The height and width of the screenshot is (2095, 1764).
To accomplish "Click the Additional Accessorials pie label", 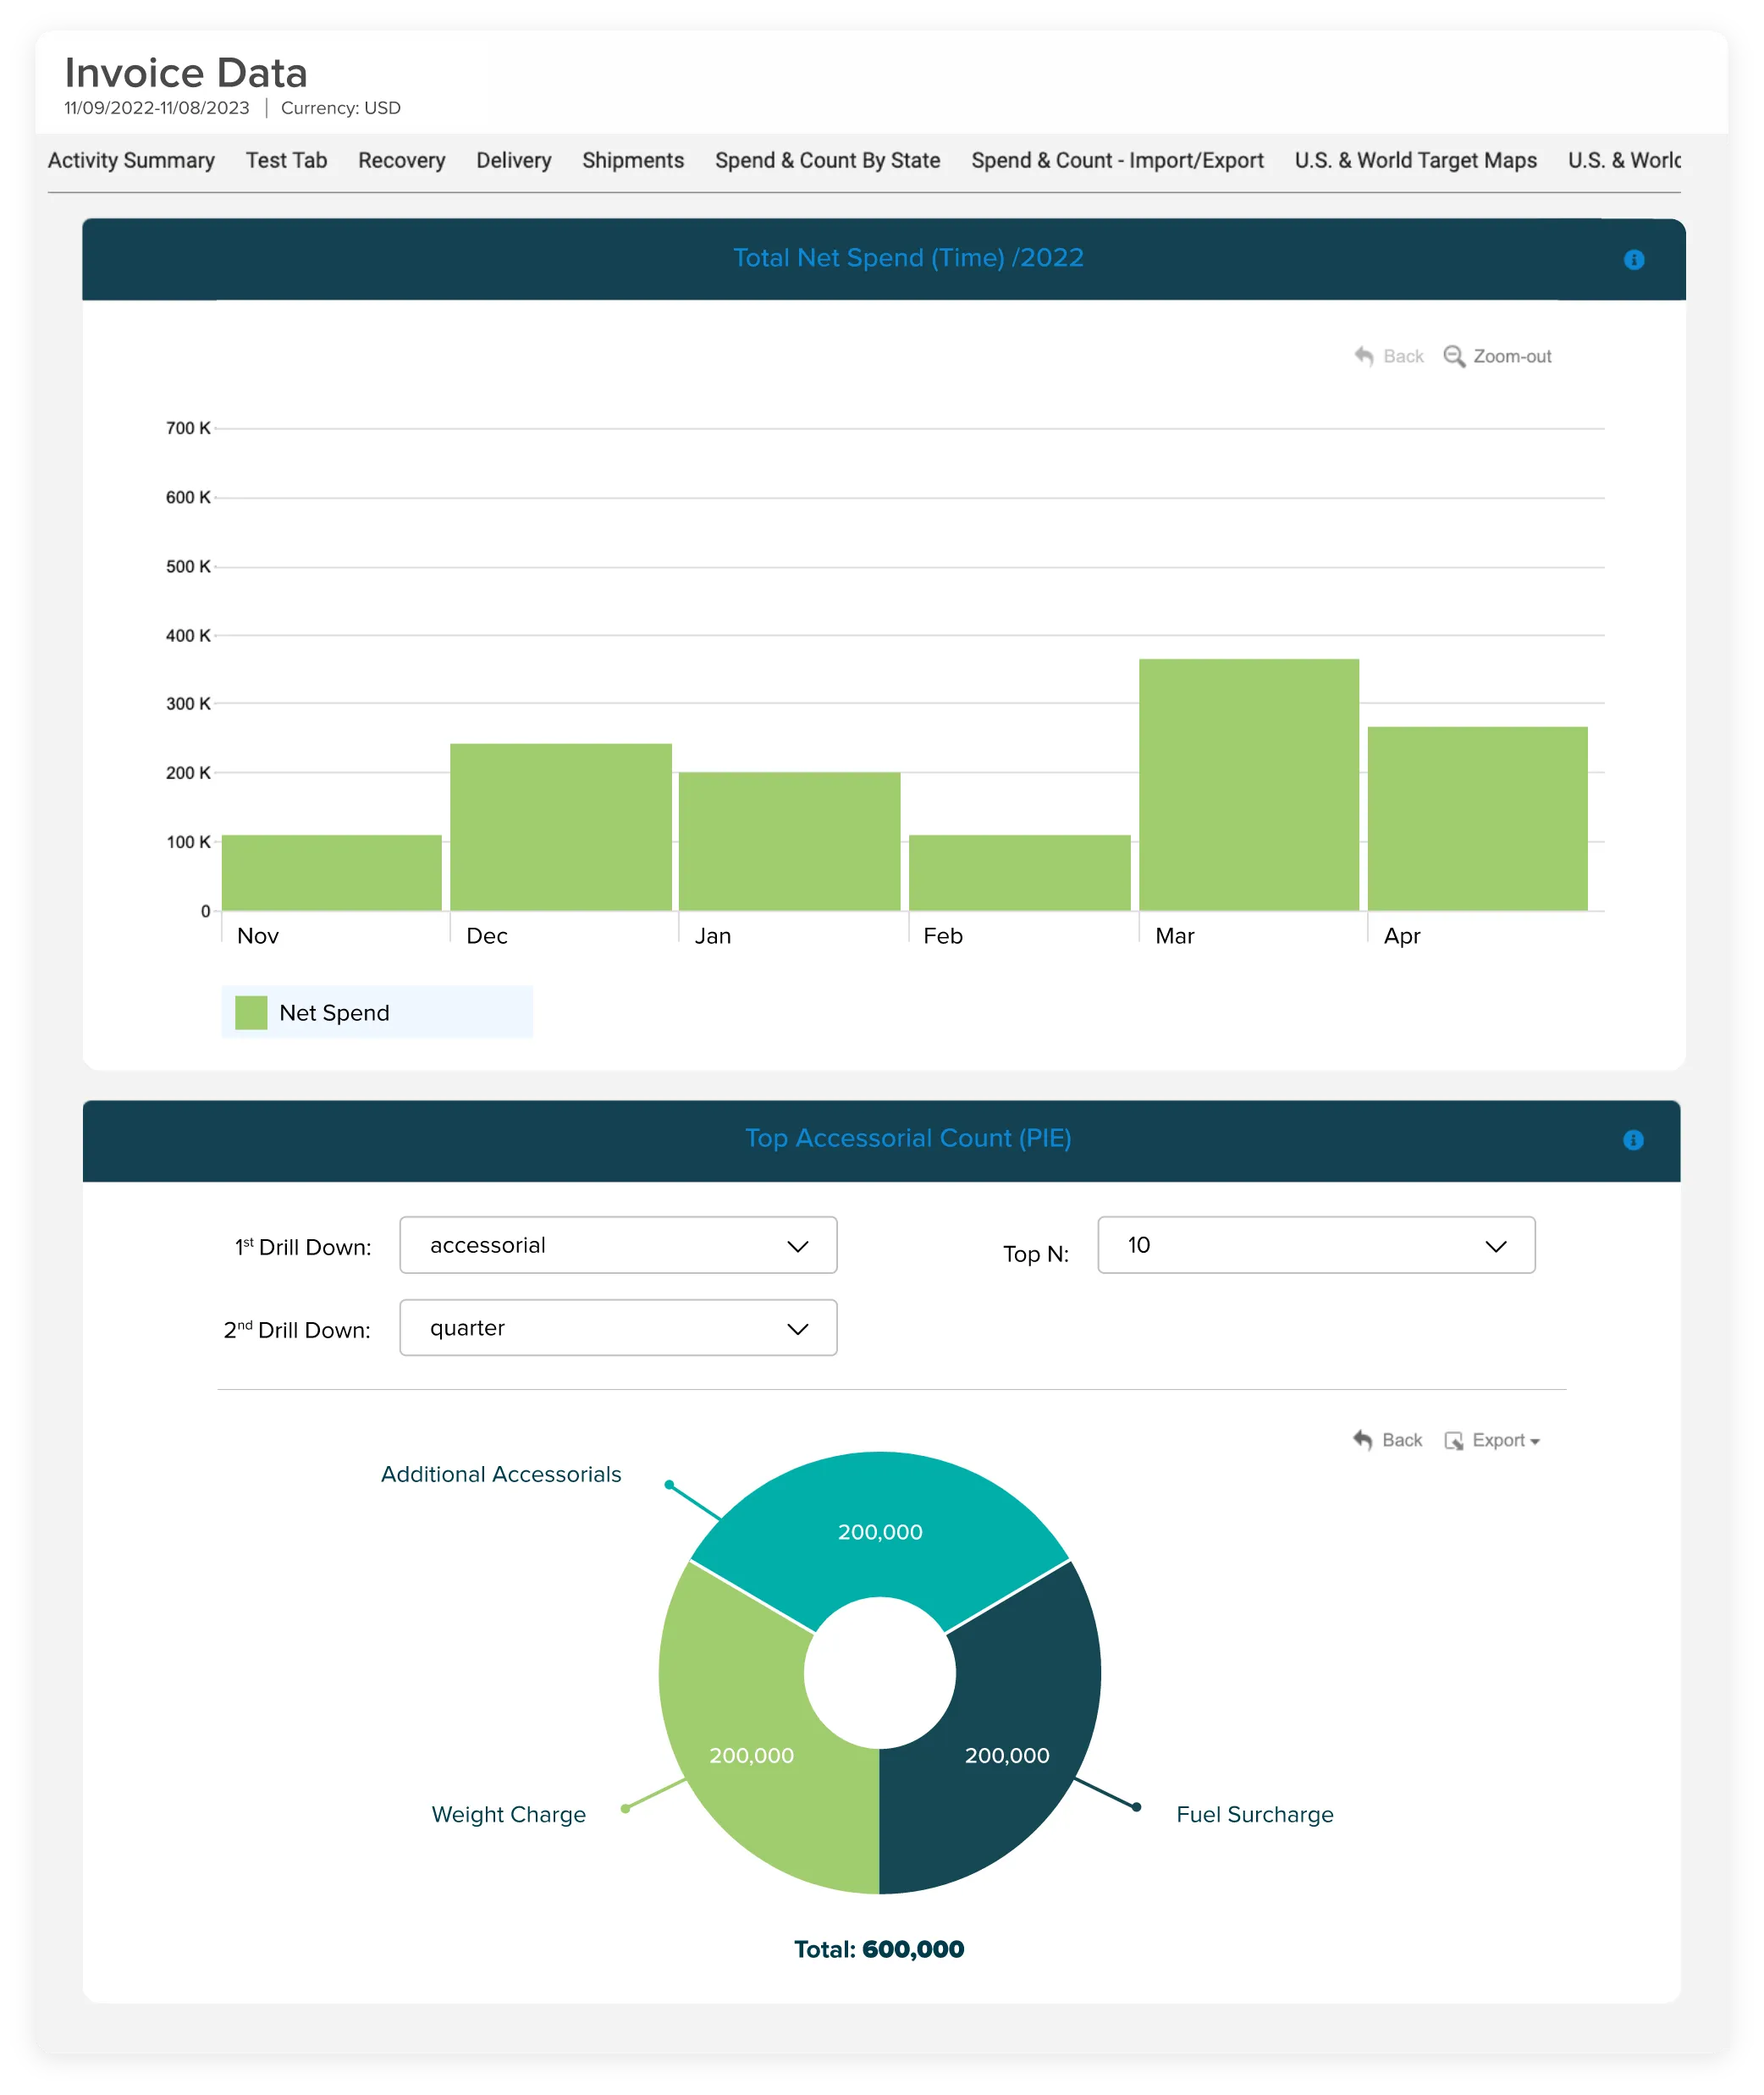I will click(500, 1474).
